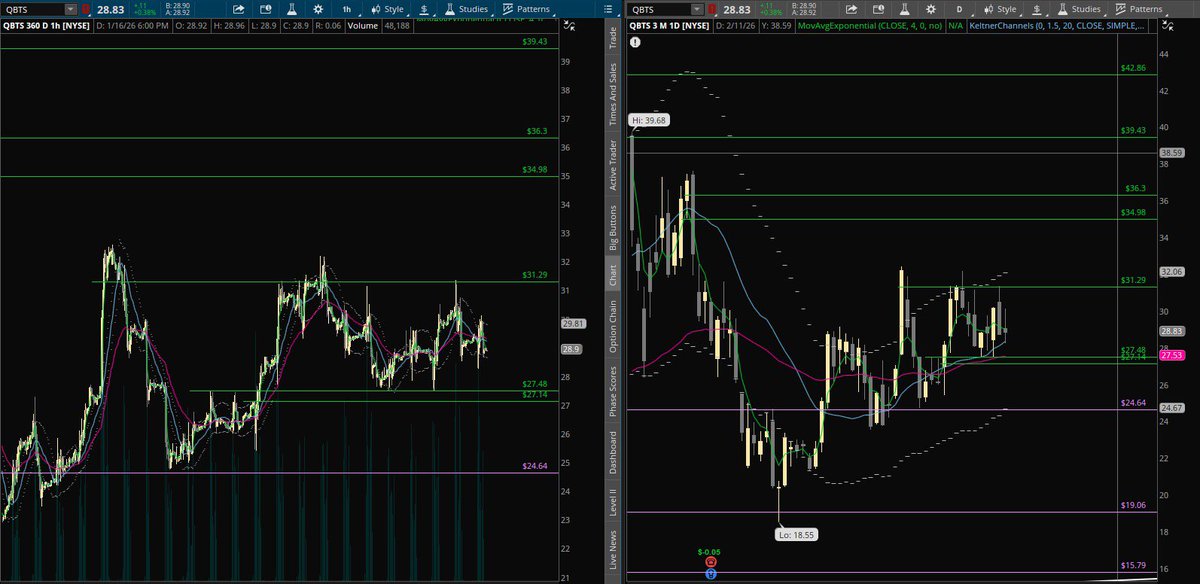Click the exclamation alert bubble on right chart
This screenshot has width=1200, height=584.
(634, 43)
